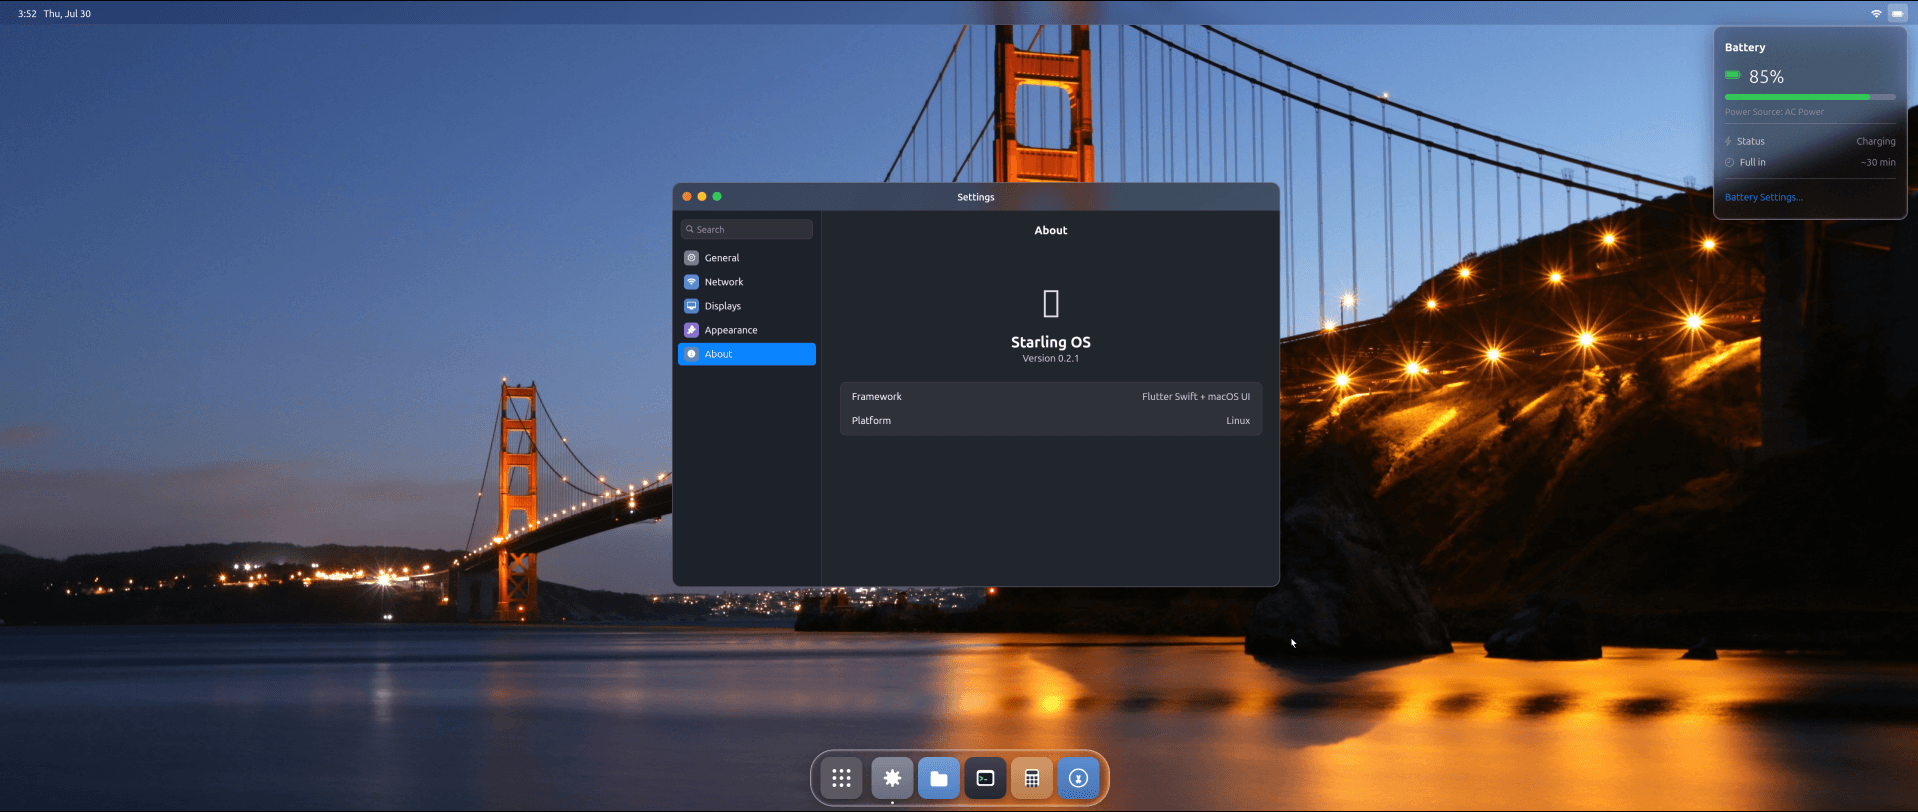
Task: Click the Starling OS name text
Action: tap(1051, 342)
